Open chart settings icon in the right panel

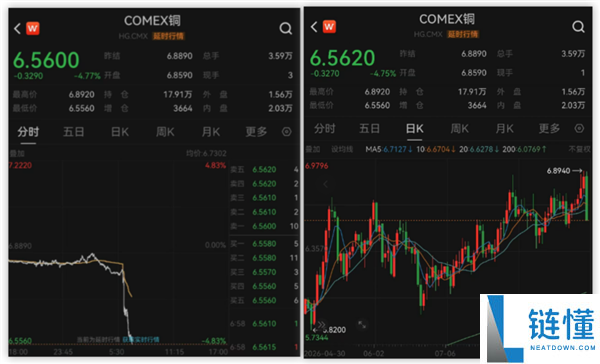579,129
